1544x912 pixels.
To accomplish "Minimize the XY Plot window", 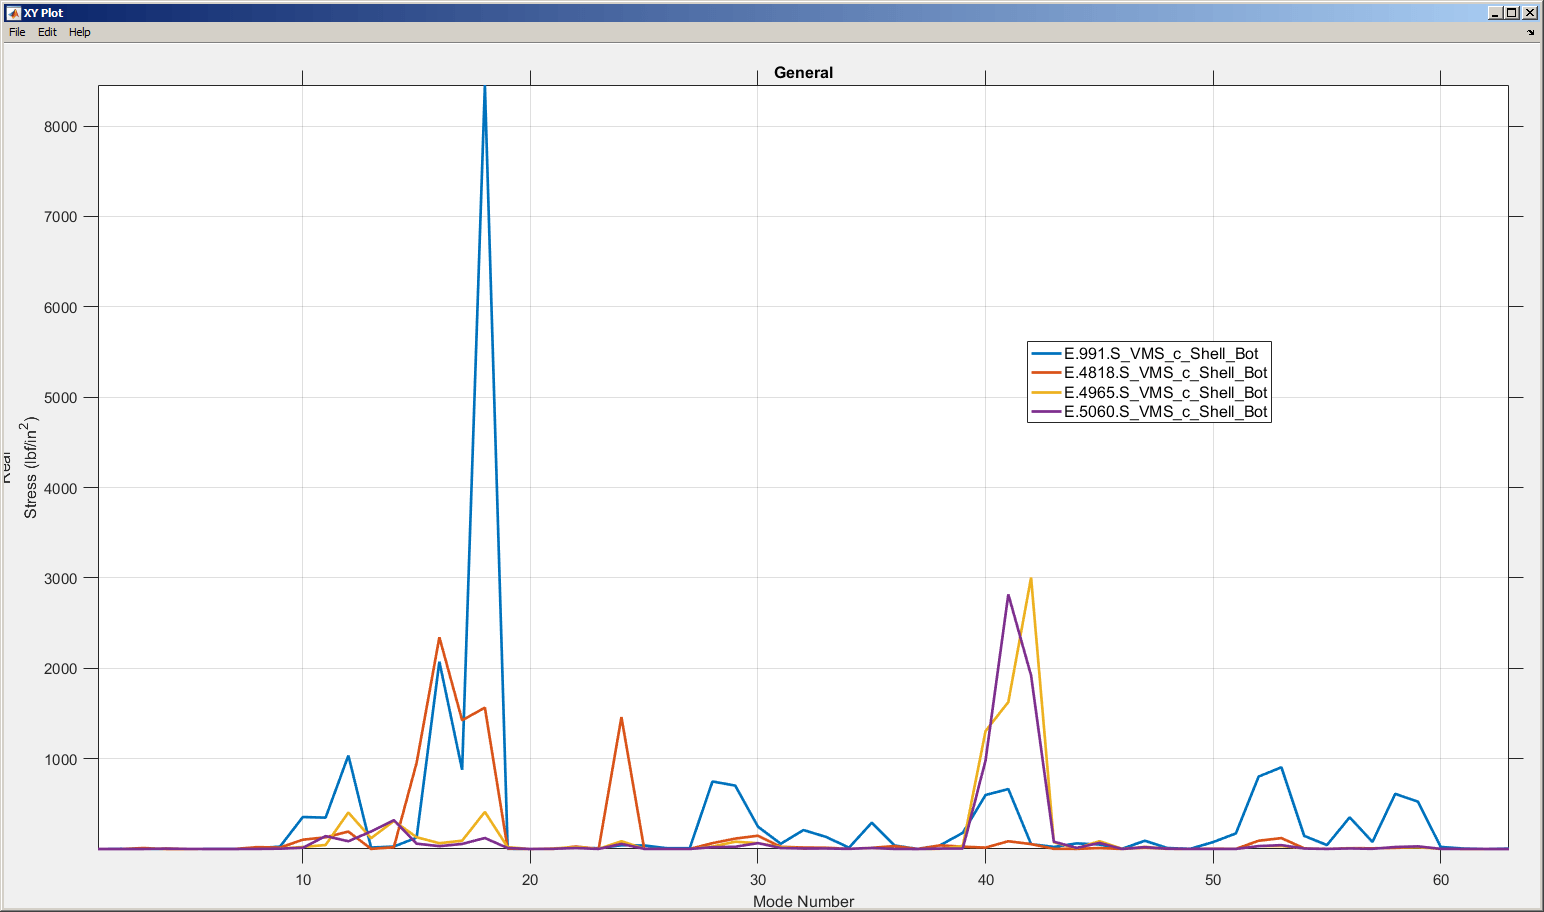I will [1493, 13].
